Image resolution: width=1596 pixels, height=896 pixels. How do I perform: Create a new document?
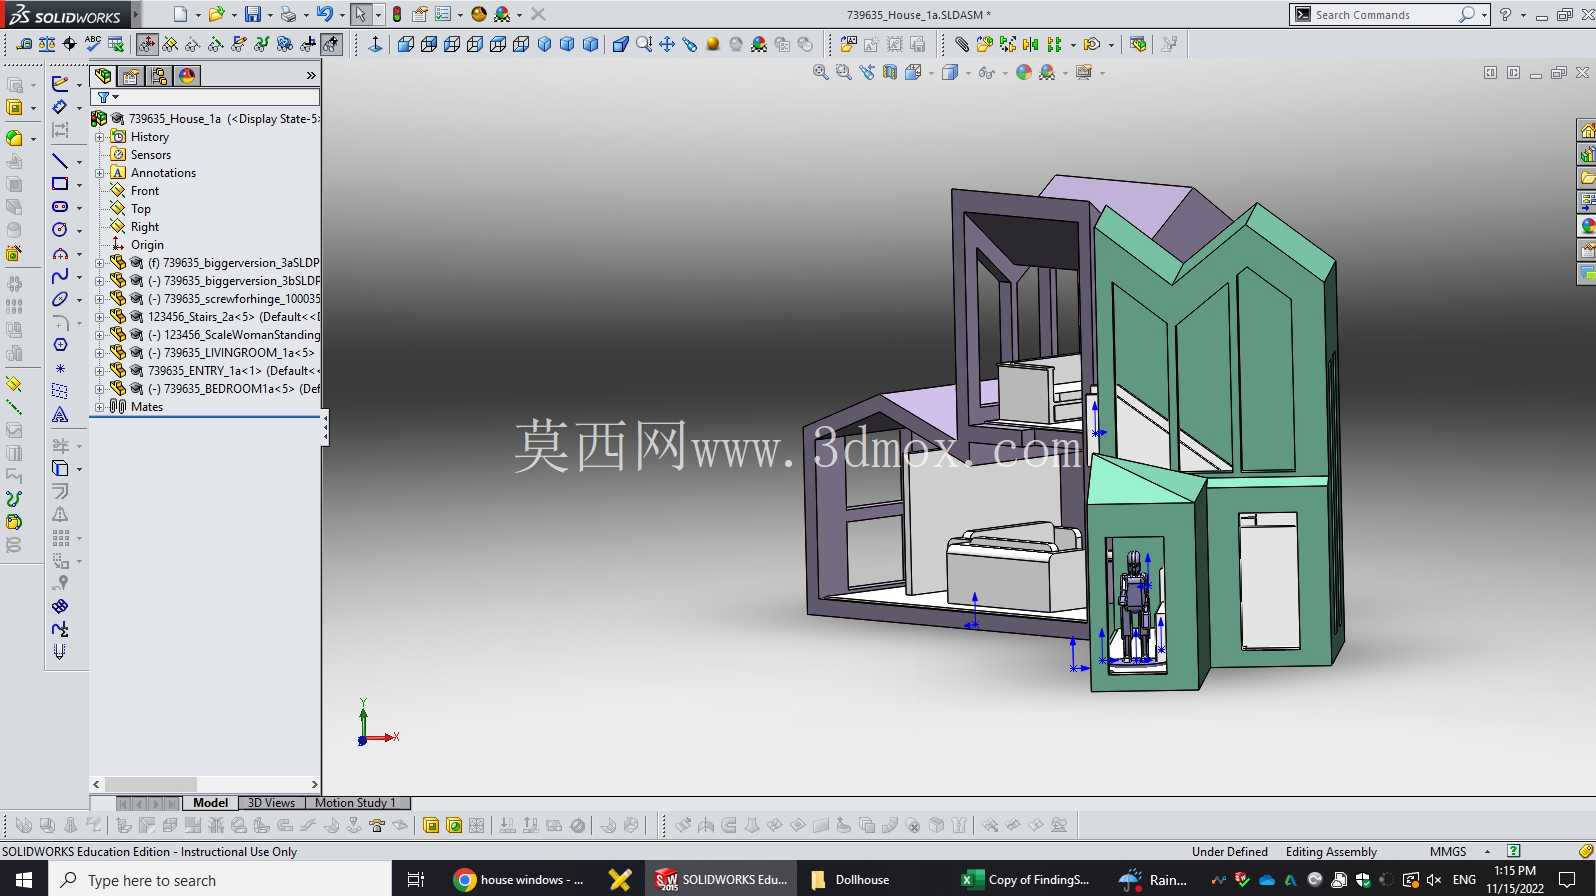click(180, 14)
